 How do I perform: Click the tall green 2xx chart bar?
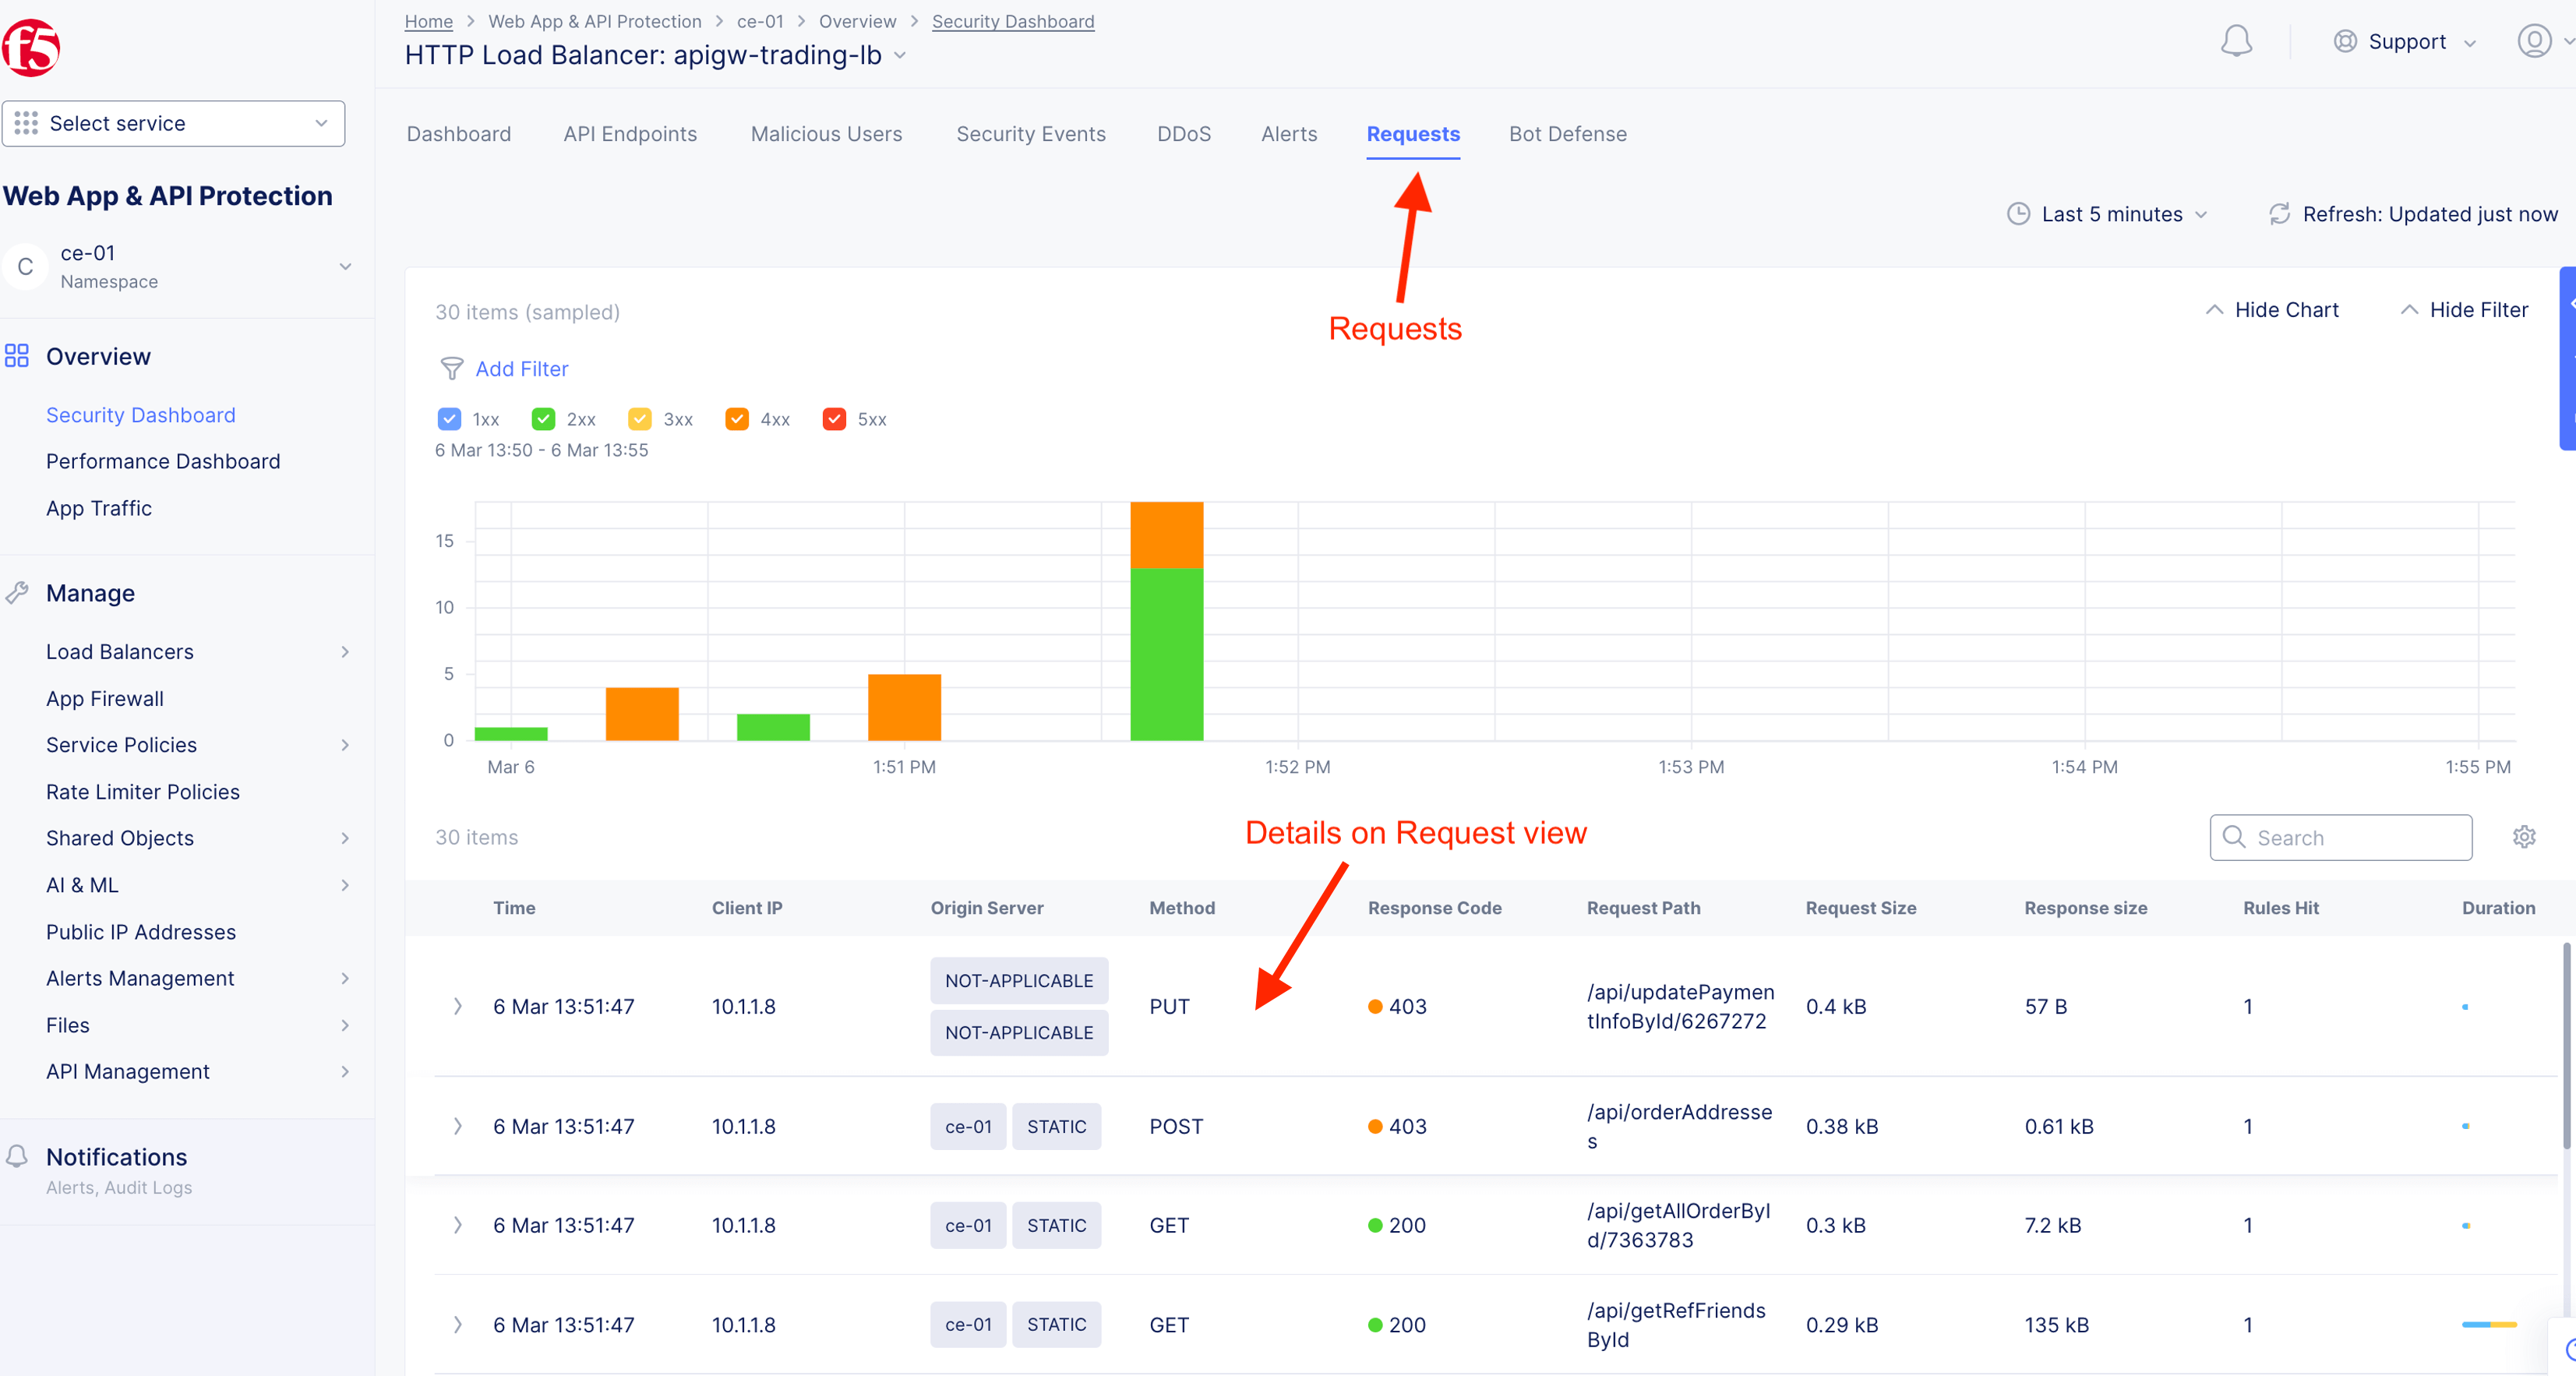1166,654
